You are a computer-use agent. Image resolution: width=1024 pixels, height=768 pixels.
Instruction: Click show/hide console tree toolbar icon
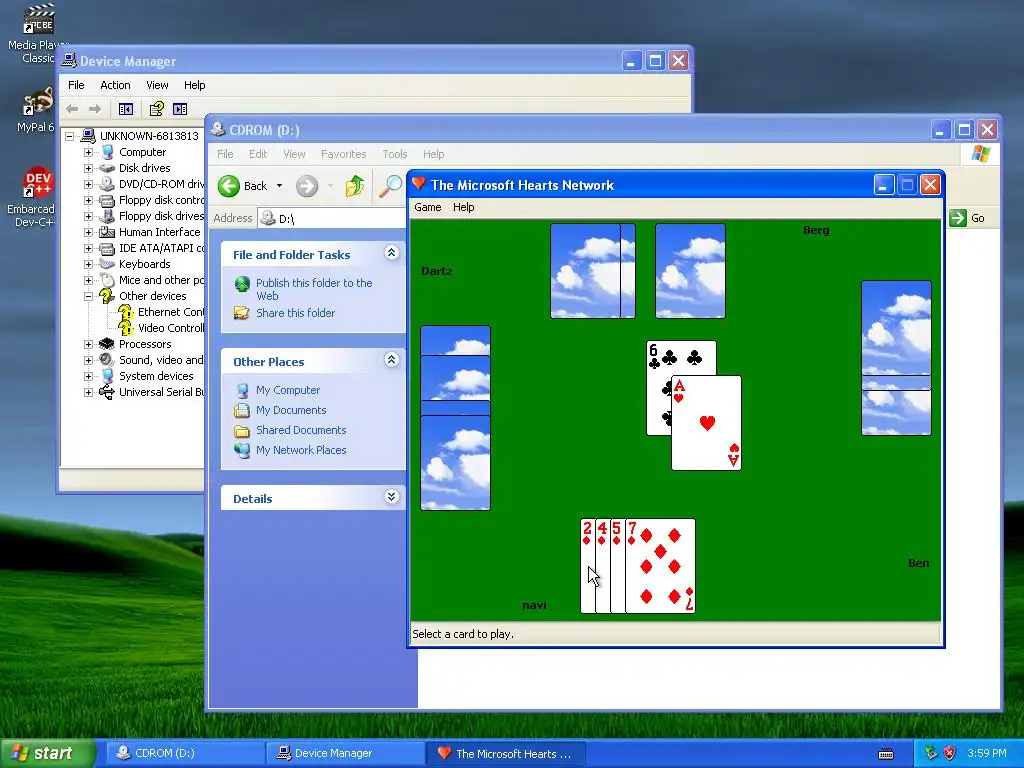point(125,109)
